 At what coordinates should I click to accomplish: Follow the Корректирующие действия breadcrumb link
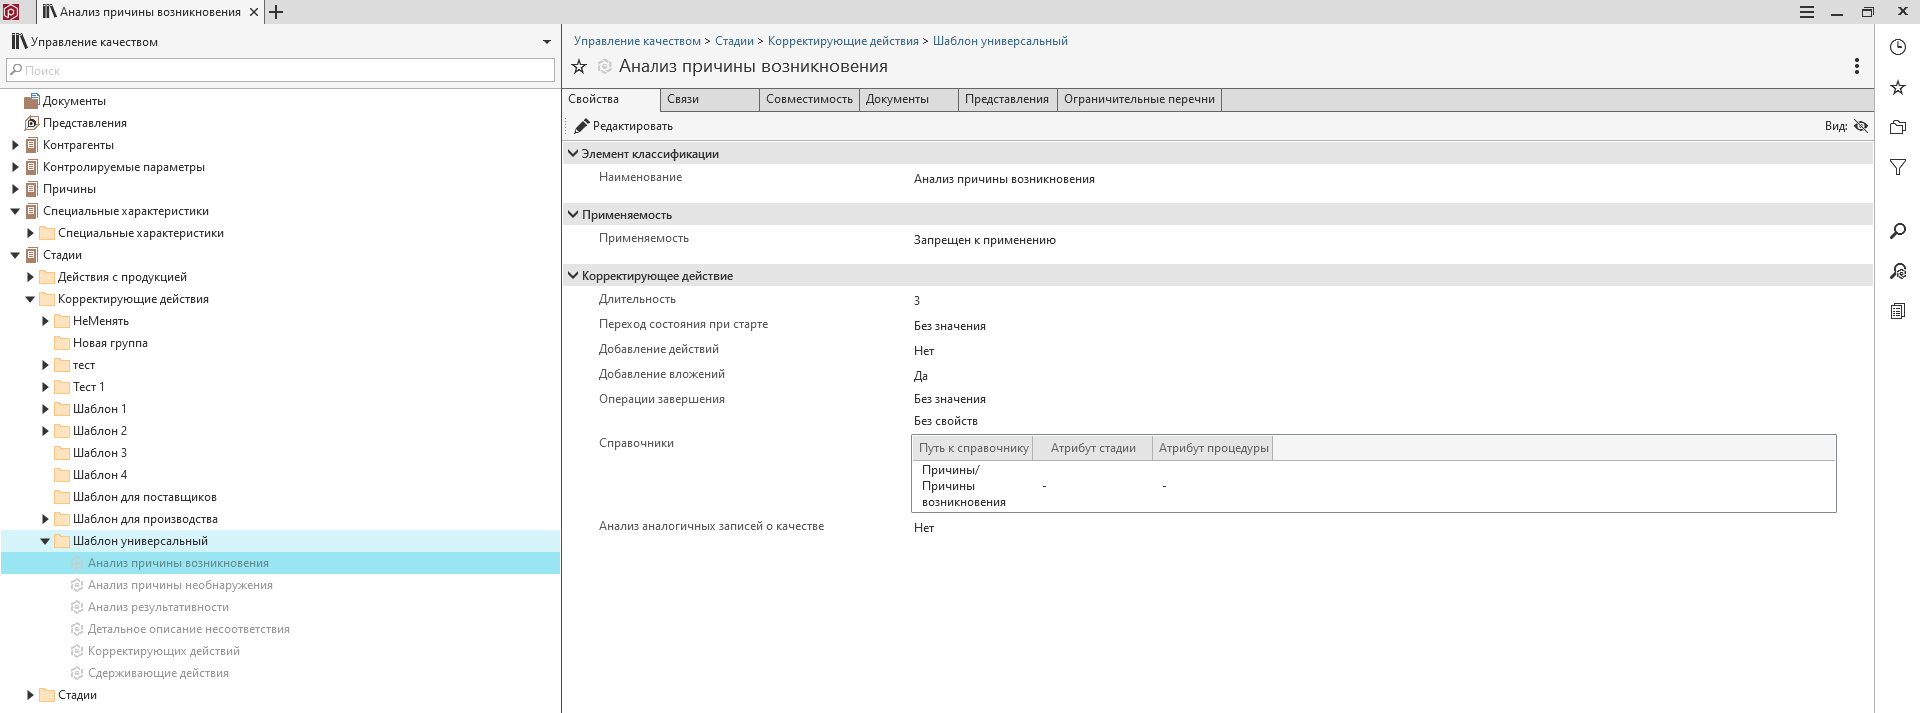coord(842,41)
